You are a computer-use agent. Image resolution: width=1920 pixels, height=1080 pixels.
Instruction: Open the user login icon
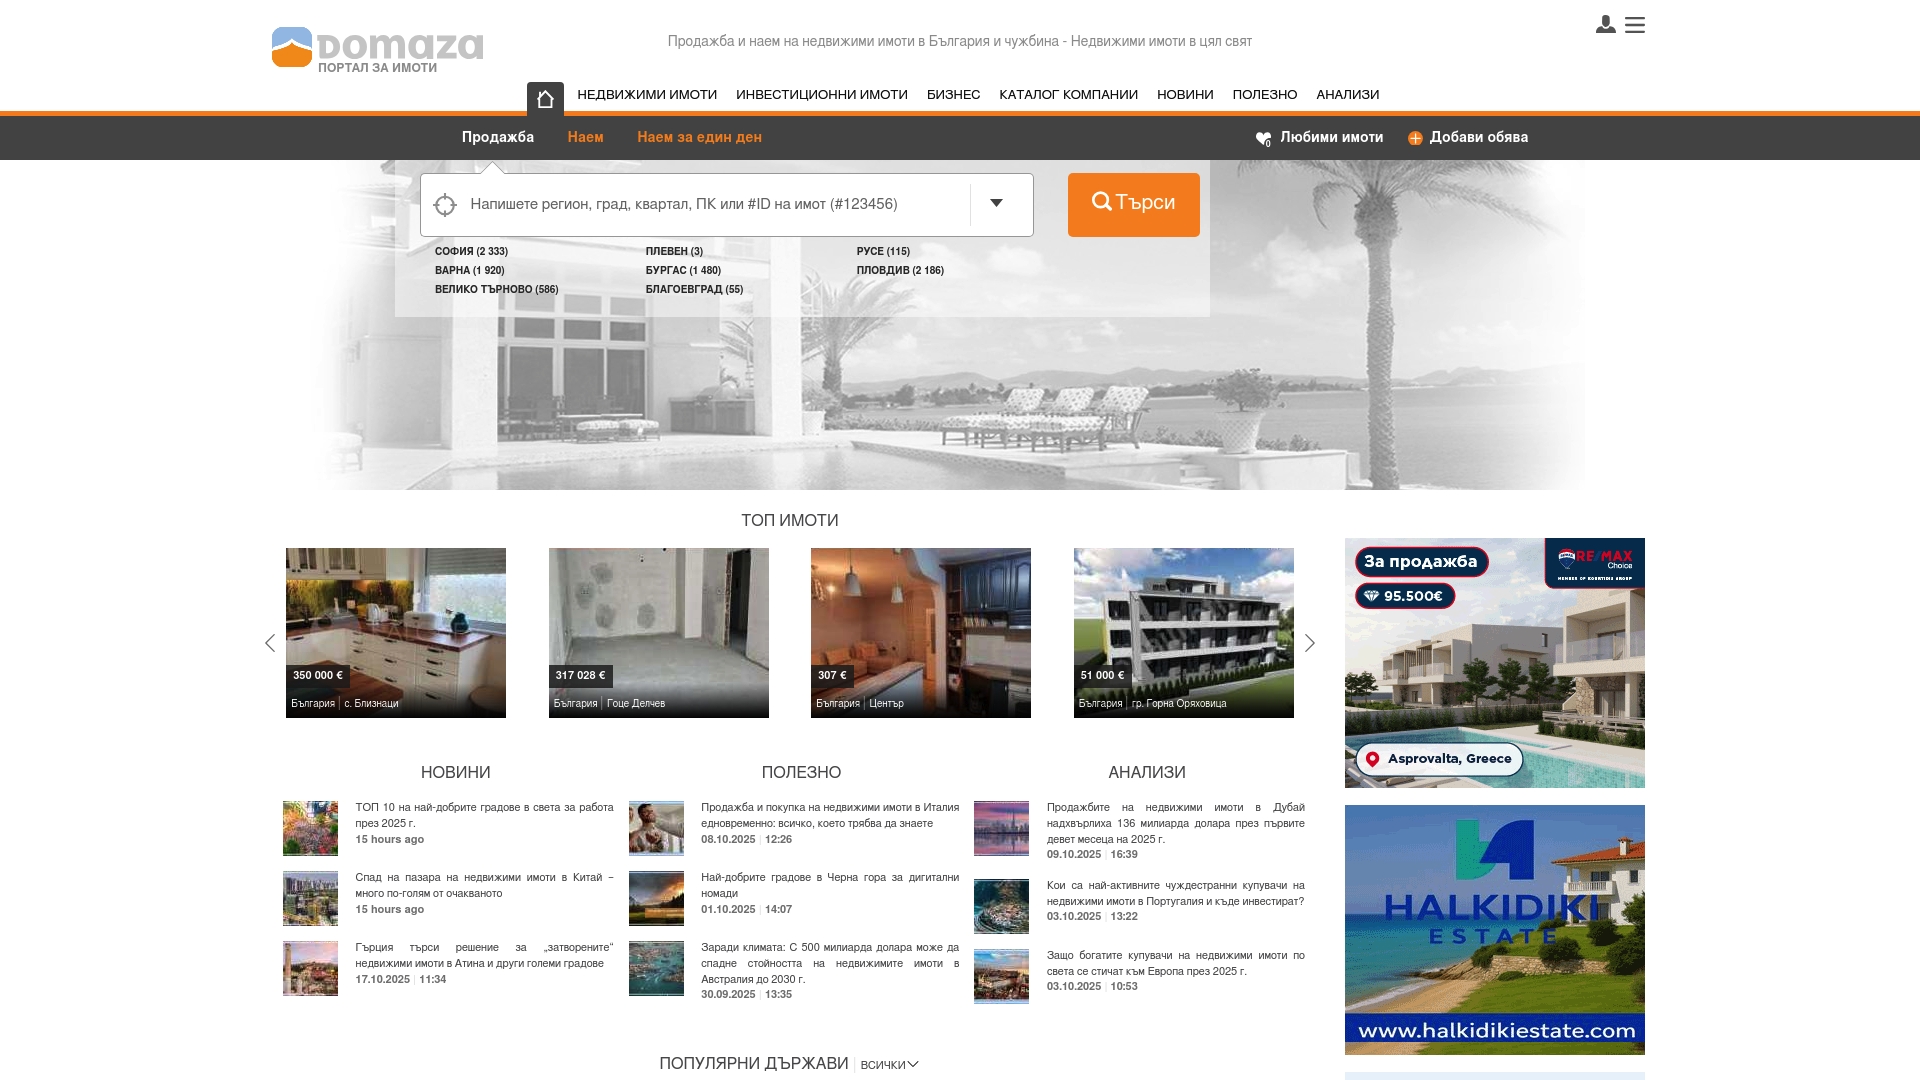coord(1606,25)
